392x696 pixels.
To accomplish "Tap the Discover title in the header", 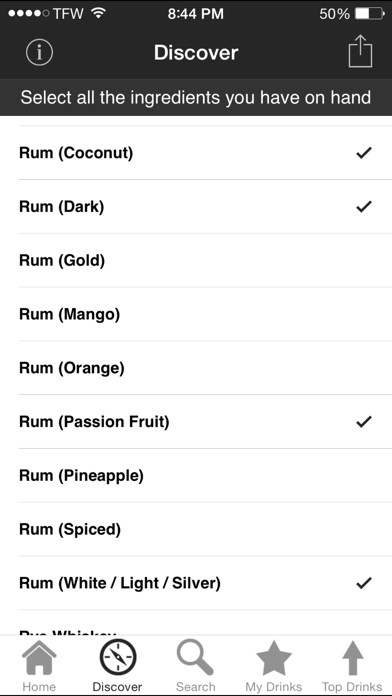I will pyautogui.click(x=196, y=52).
